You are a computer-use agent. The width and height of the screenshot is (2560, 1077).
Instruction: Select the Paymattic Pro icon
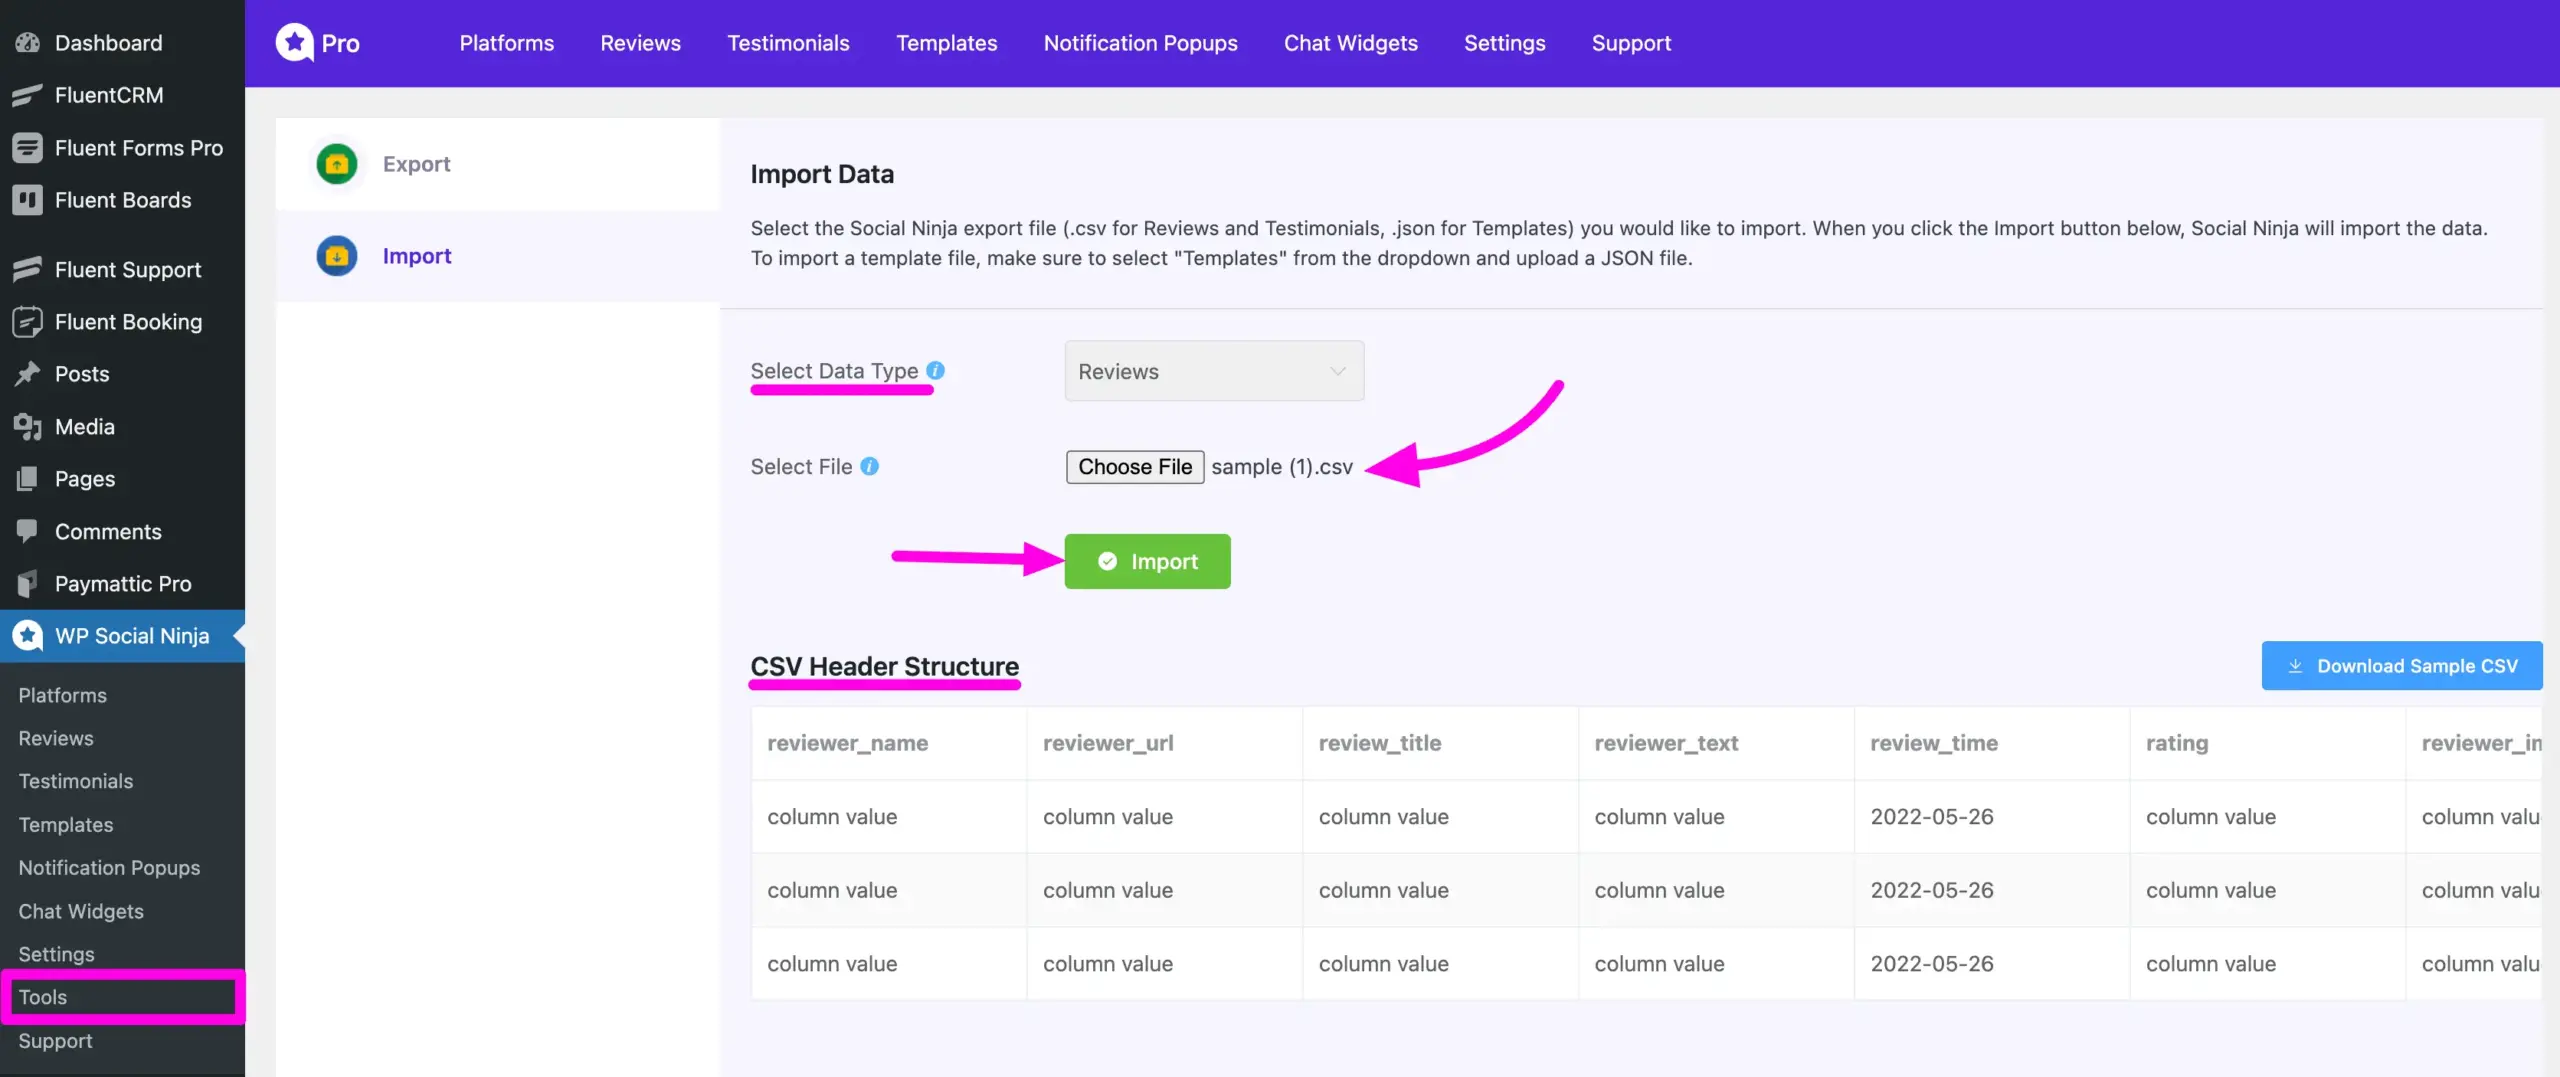(x=27, y=583)
